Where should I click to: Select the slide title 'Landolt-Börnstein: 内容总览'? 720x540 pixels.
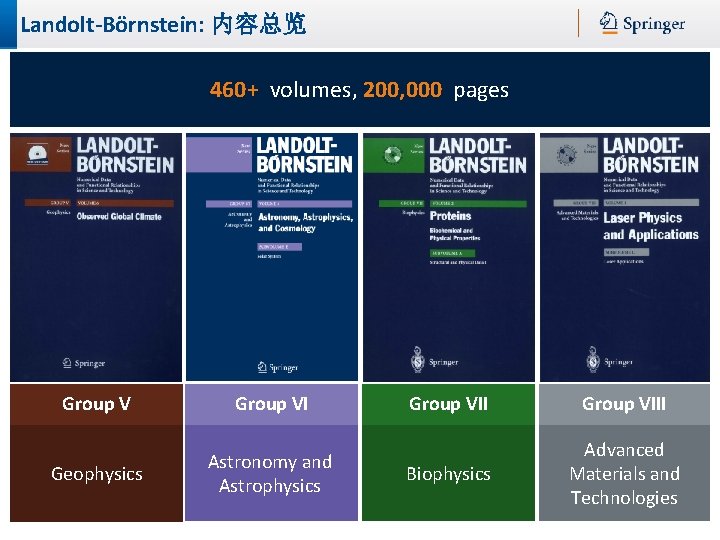[x=163, y=24]
